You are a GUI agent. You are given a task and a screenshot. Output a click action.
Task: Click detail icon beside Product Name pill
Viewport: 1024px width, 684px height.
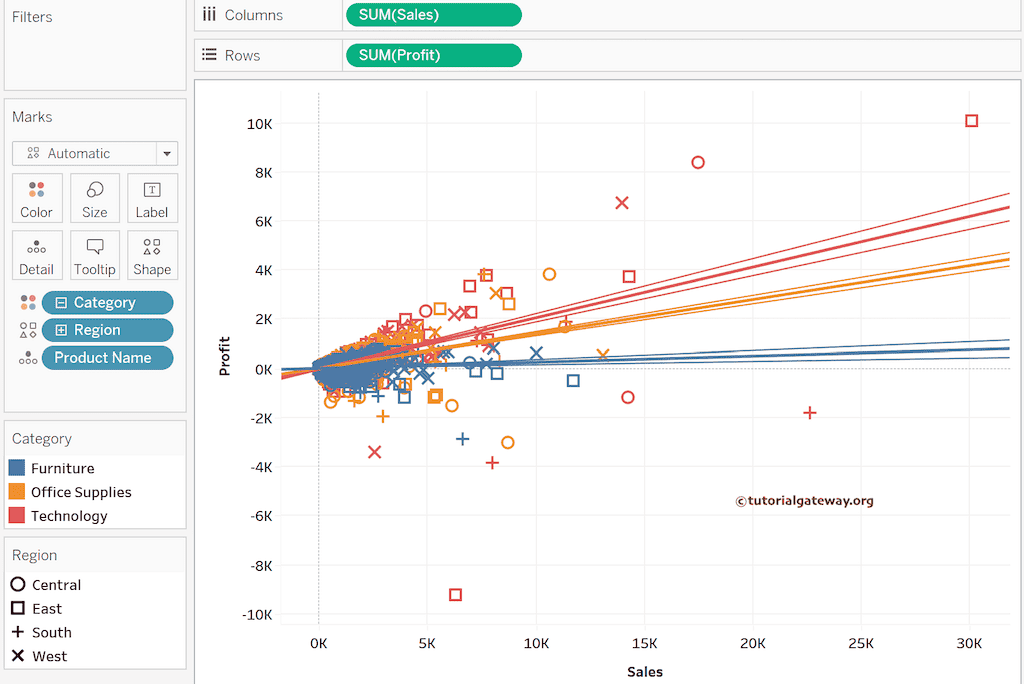pos(28,358)
